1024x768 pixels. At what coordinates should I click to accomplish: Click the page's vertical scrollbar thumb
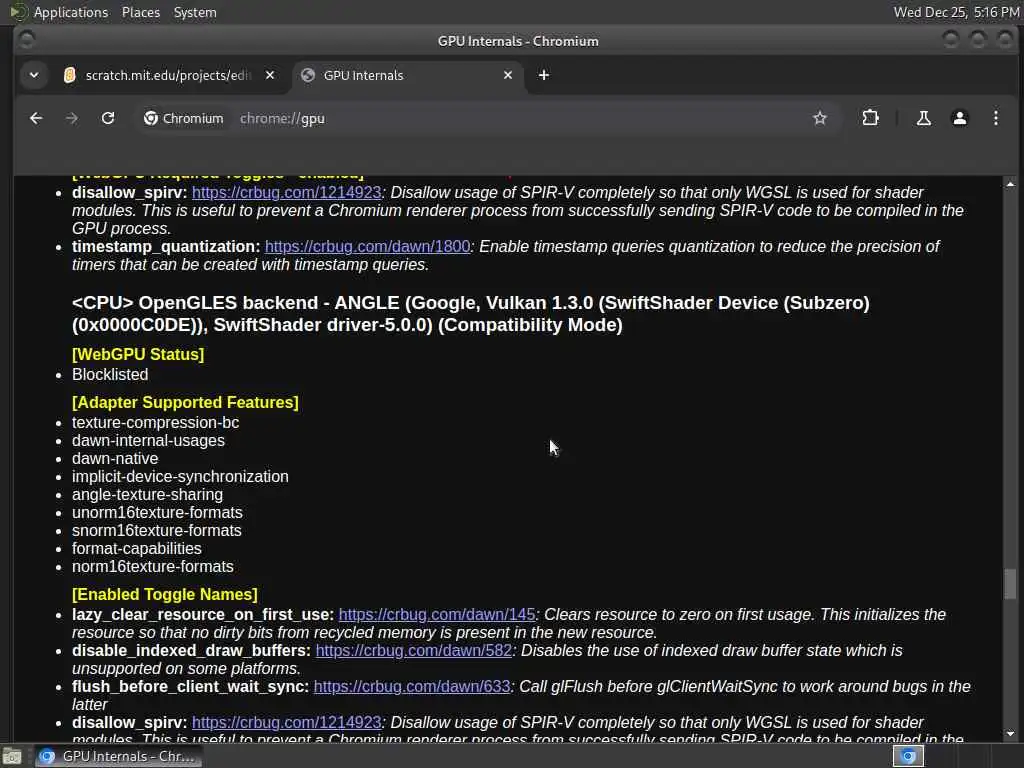tap(1010, 584)
